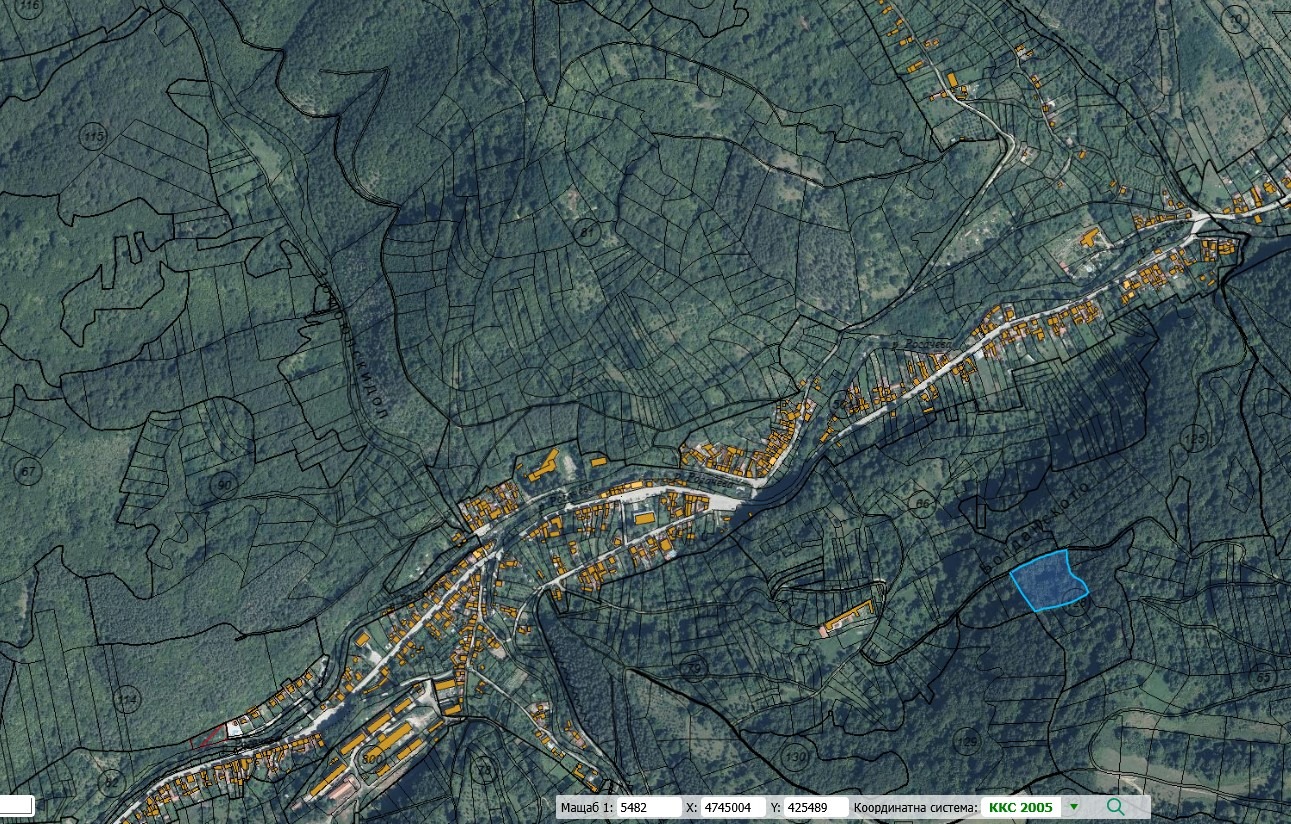Click the circled 29 area marker
The image size is (1291, 824).
pyautogui.click(x=692, y=667)
